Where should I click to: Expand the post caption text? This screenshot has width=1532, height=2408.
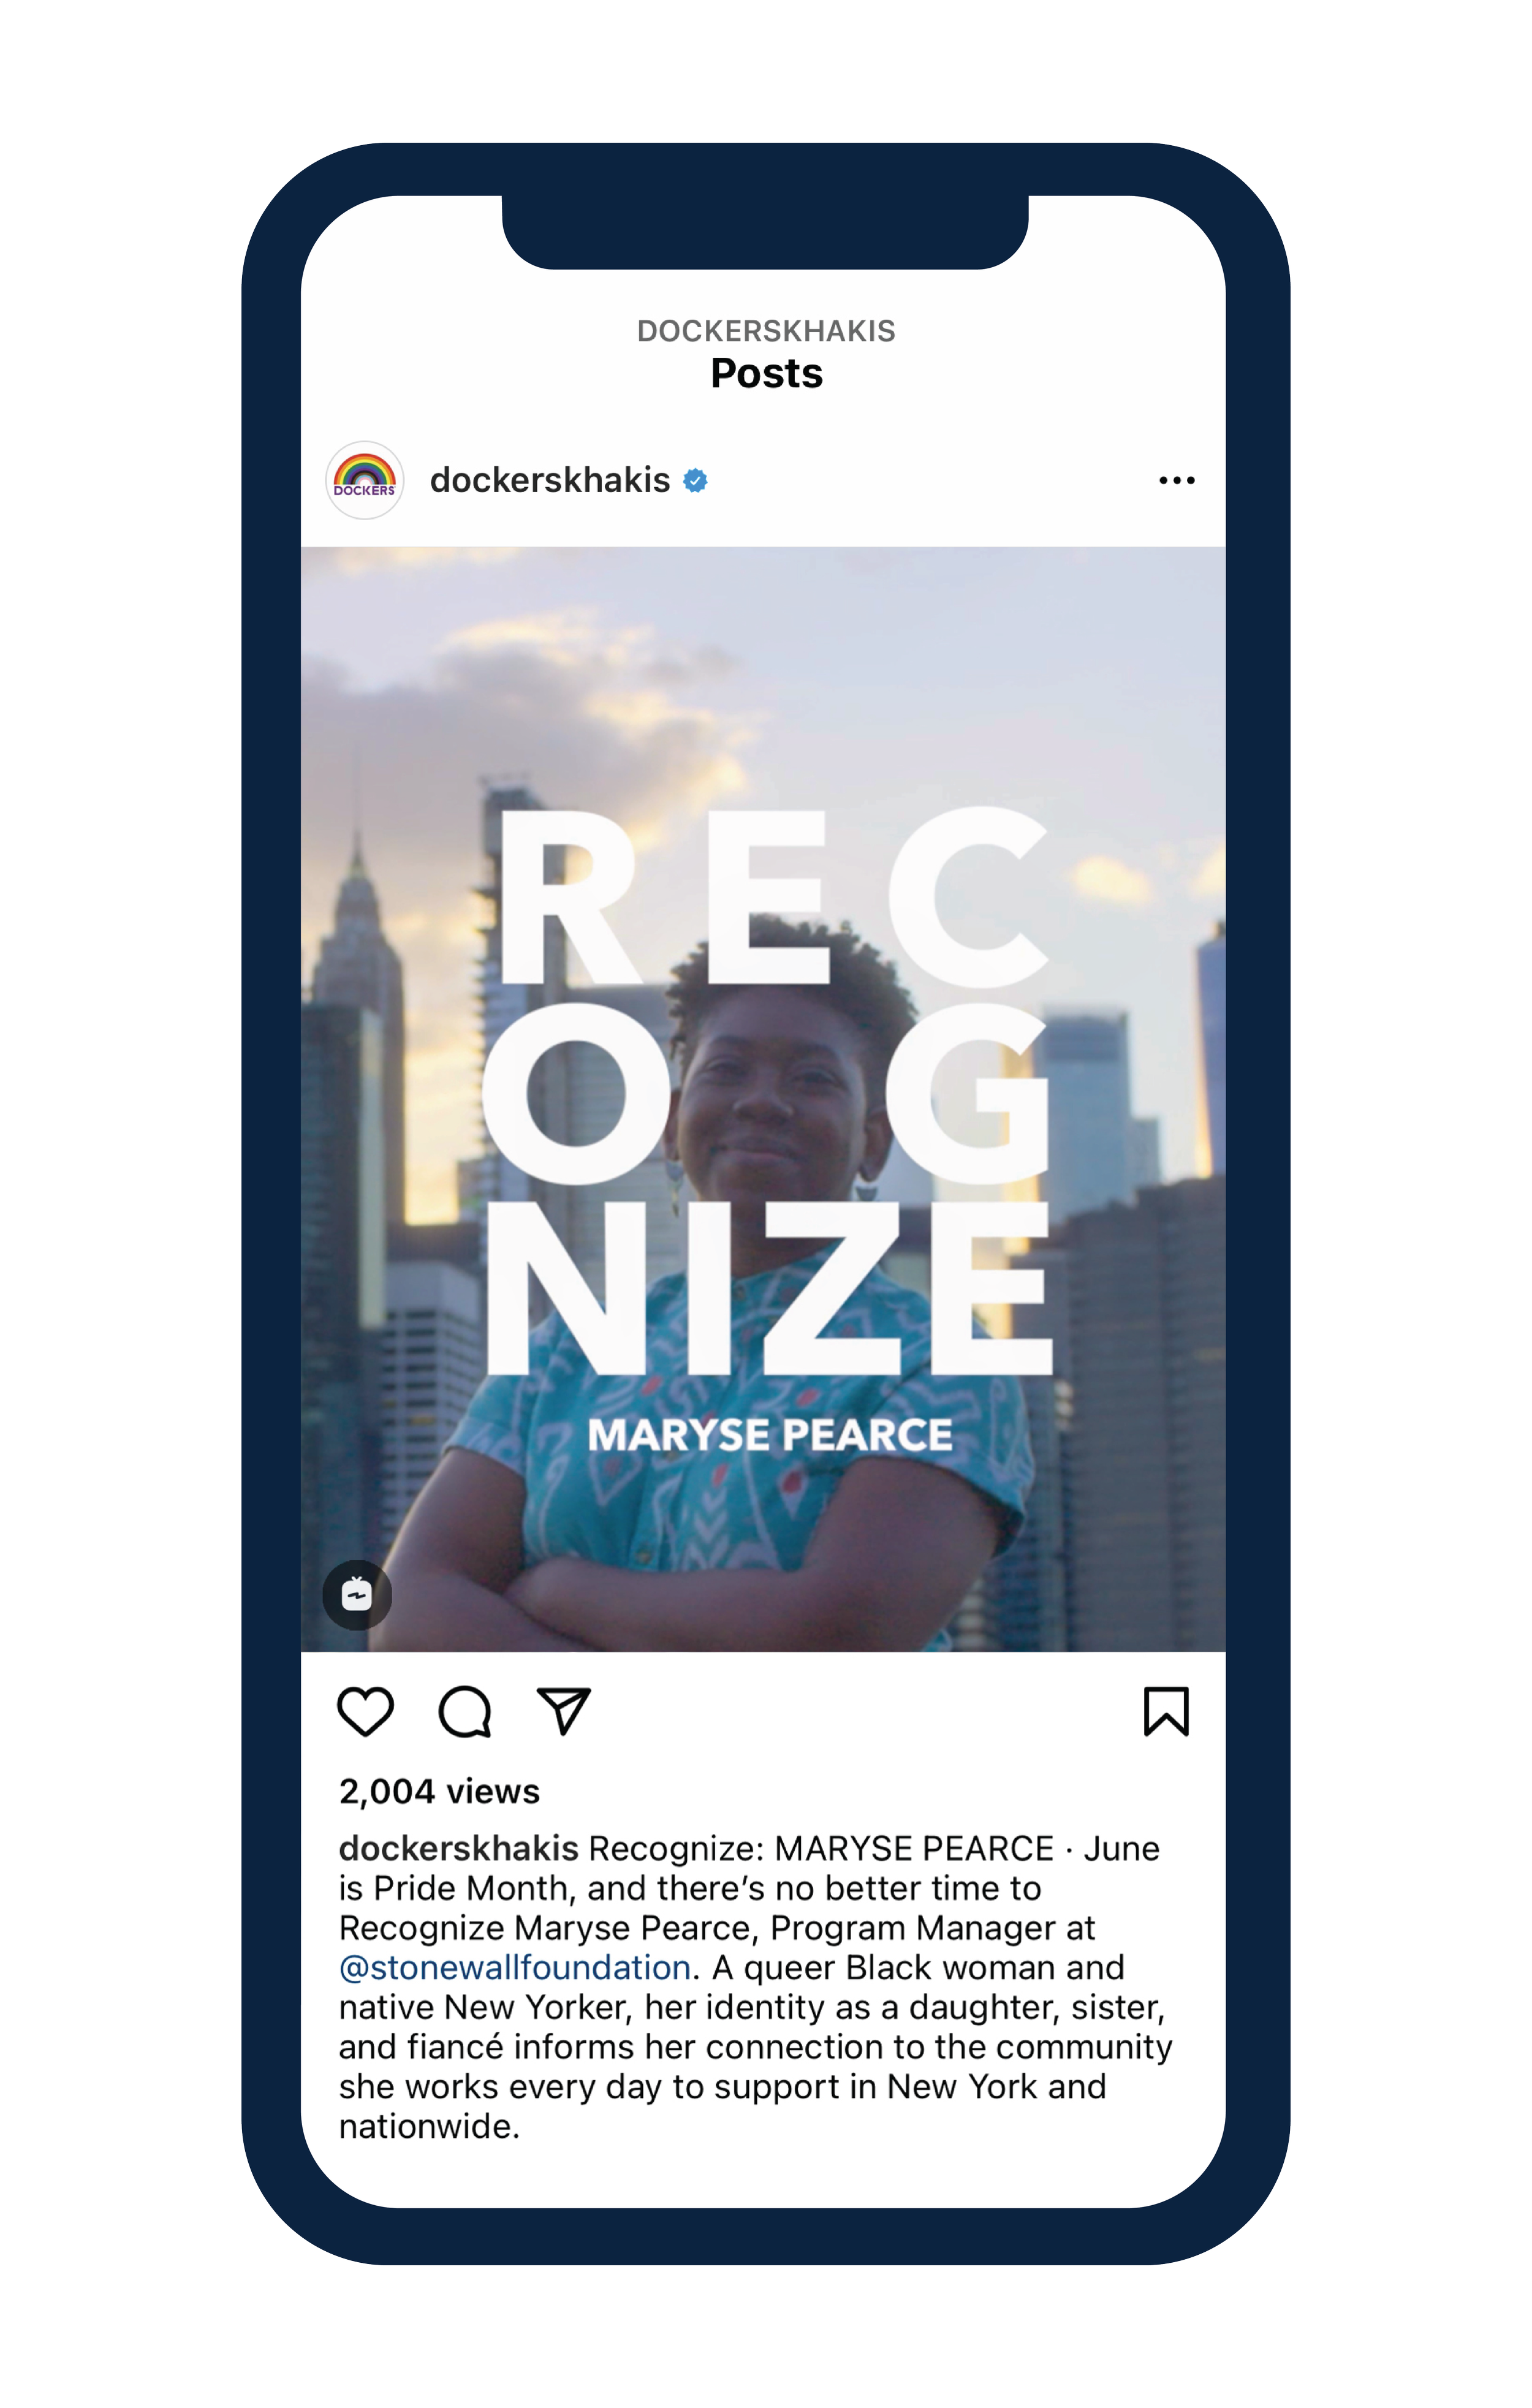coord(755,1987)
